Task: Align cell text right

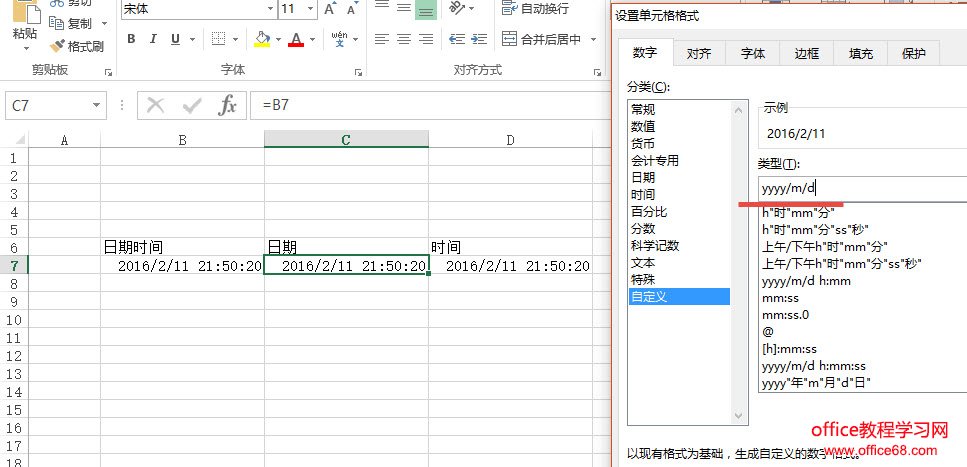Action: coord(426,39)
